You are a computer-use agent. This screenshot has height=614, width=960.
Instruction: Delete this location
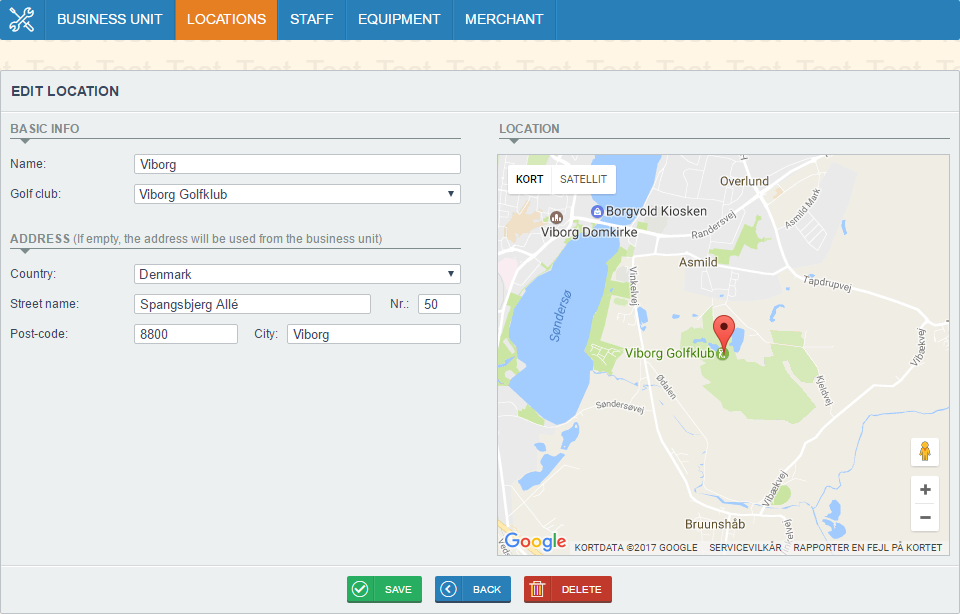(x=567, y=589)
